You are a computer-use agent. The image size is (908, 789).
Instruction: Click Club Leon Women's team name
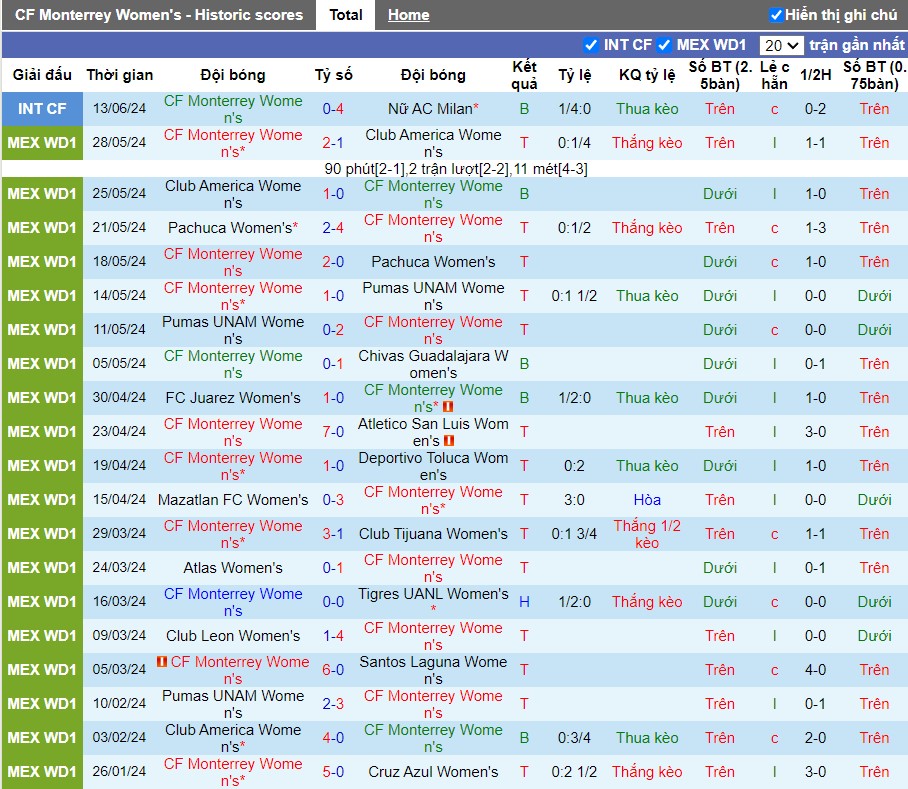[x=233, y=636]
